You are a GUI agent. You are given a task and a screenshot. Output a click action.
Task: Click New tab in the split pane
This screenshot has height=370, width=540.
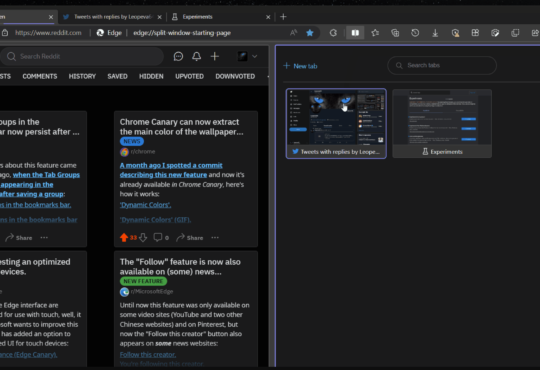click(300, 66)
